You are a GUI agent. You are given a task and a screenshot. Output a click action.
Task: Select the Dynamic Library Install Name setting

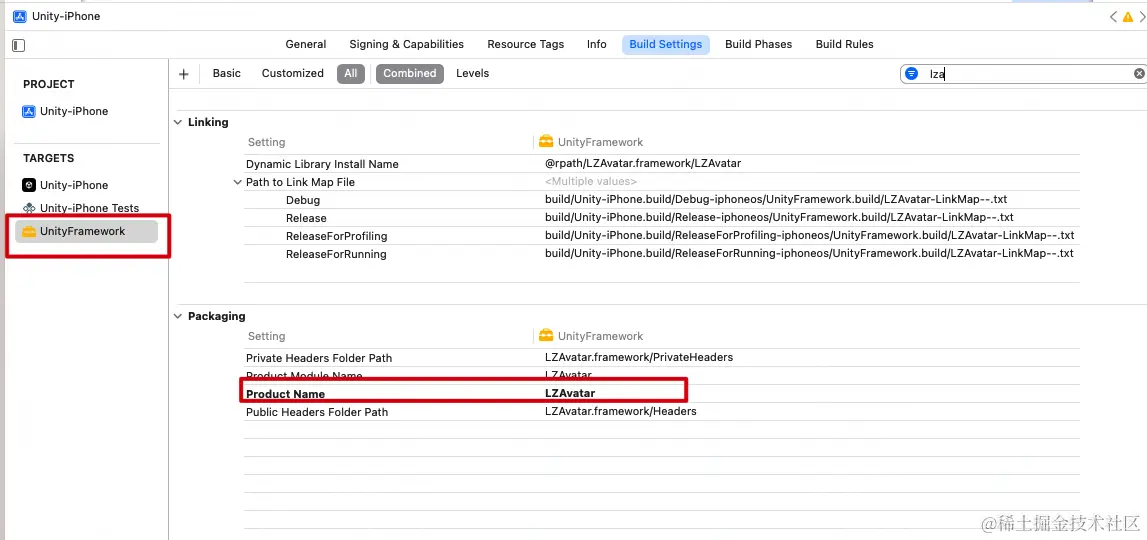[322, 164]
